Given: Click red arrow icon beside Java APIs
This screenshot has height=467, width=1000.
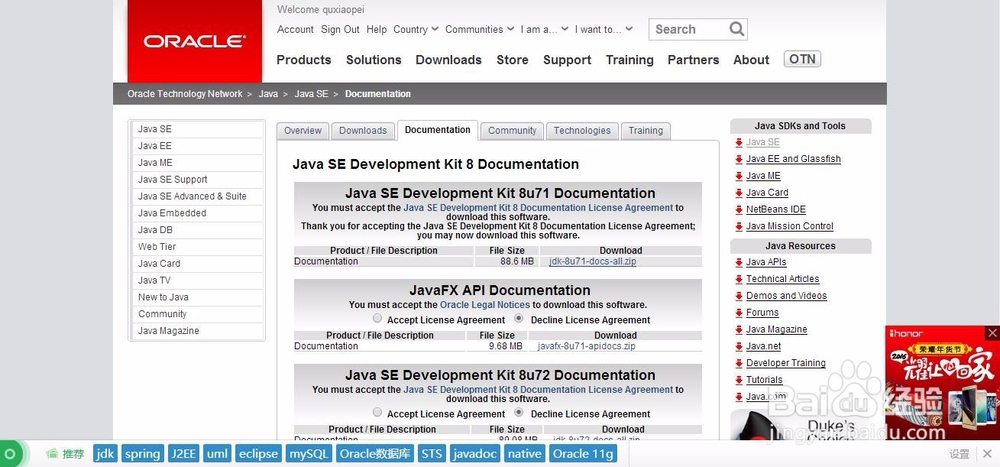Looking at the screenshot, I should click(x=739, y=262).
